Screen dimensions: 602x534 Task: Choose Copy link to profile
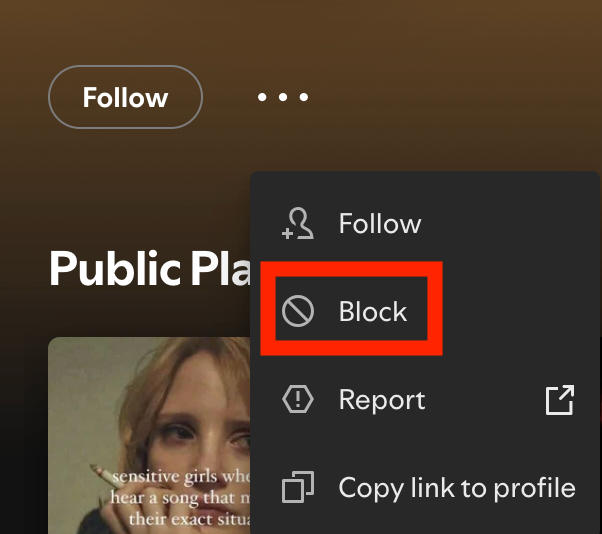pyautogui.click(x=457, y=488)
